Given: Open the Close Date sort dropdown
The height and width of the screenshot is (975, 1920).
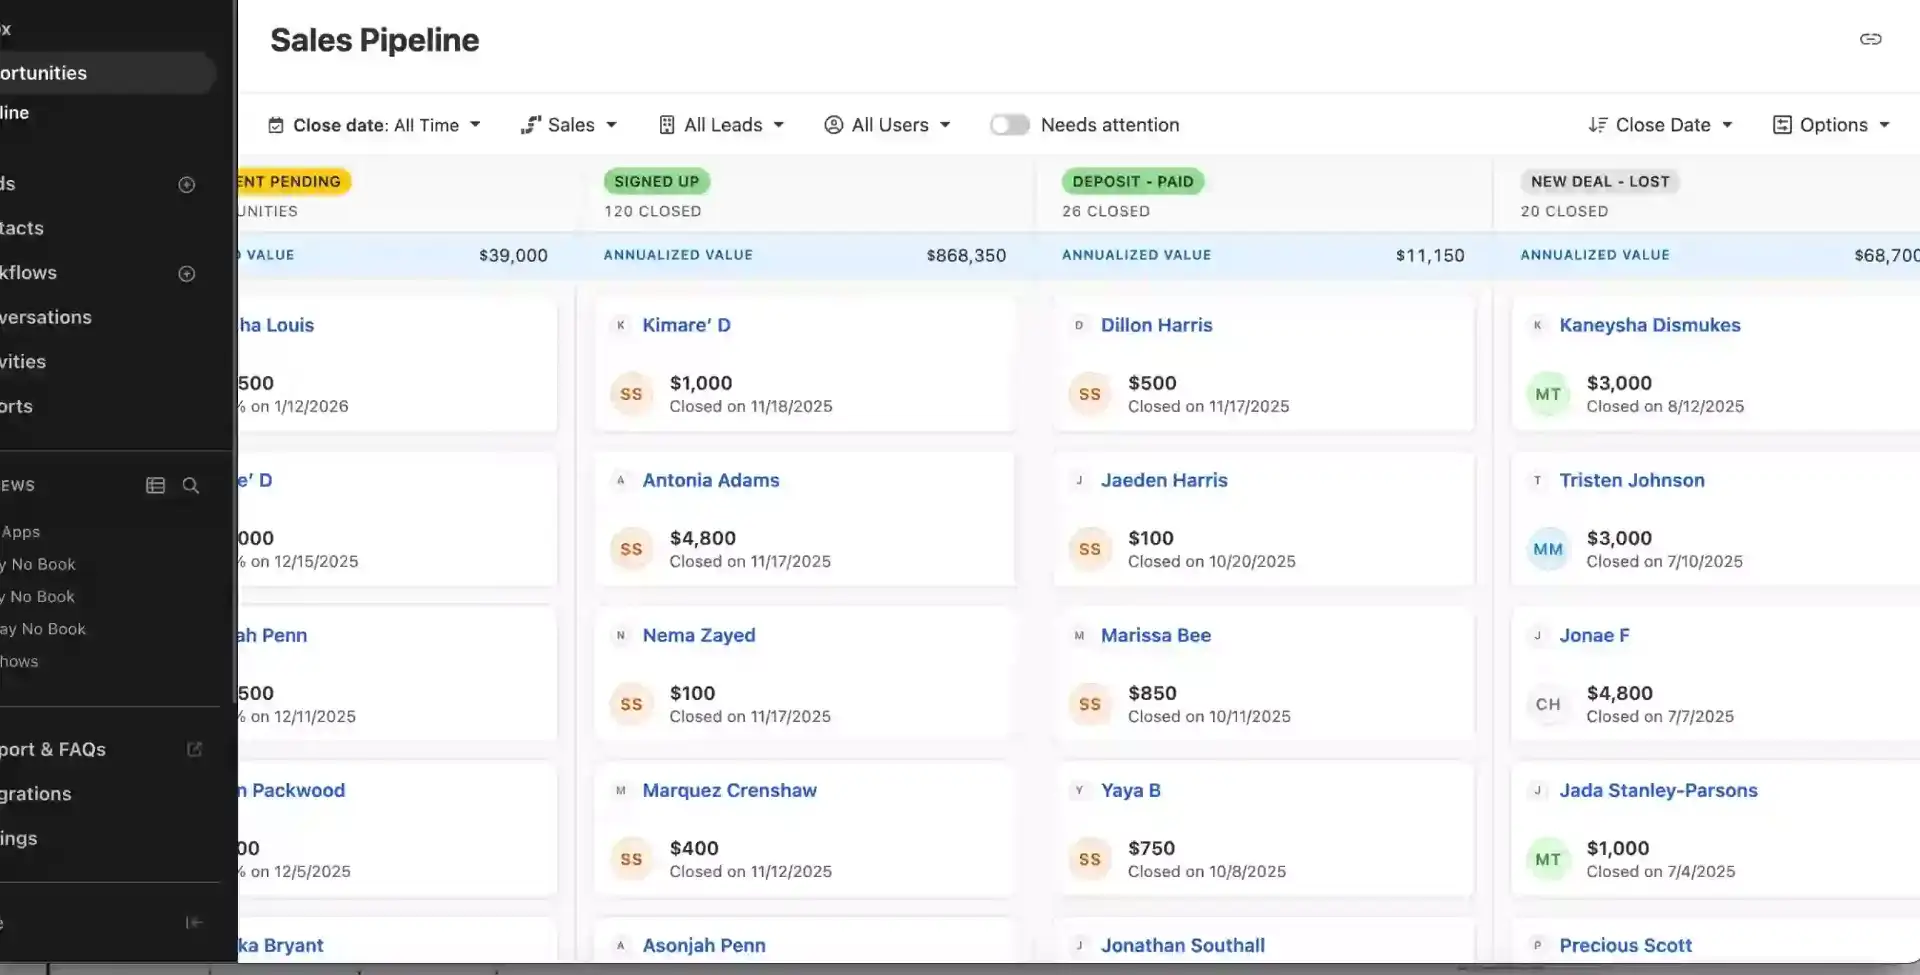Looking at the screenshot, I should tap(1660, 125).
